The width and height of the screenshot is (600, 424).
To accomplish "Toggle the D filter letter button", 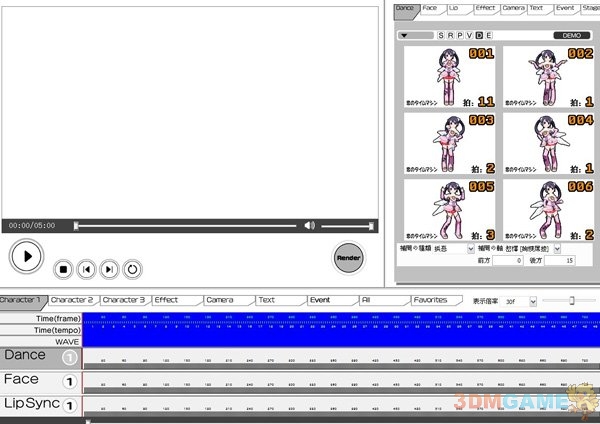I will click(x=478, y=35).
